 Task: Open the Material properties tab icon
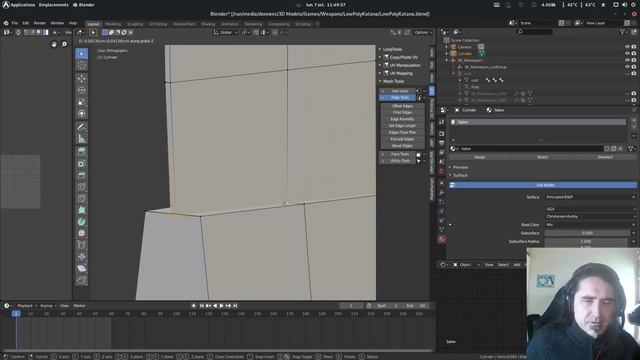click(x=442, y=239)
